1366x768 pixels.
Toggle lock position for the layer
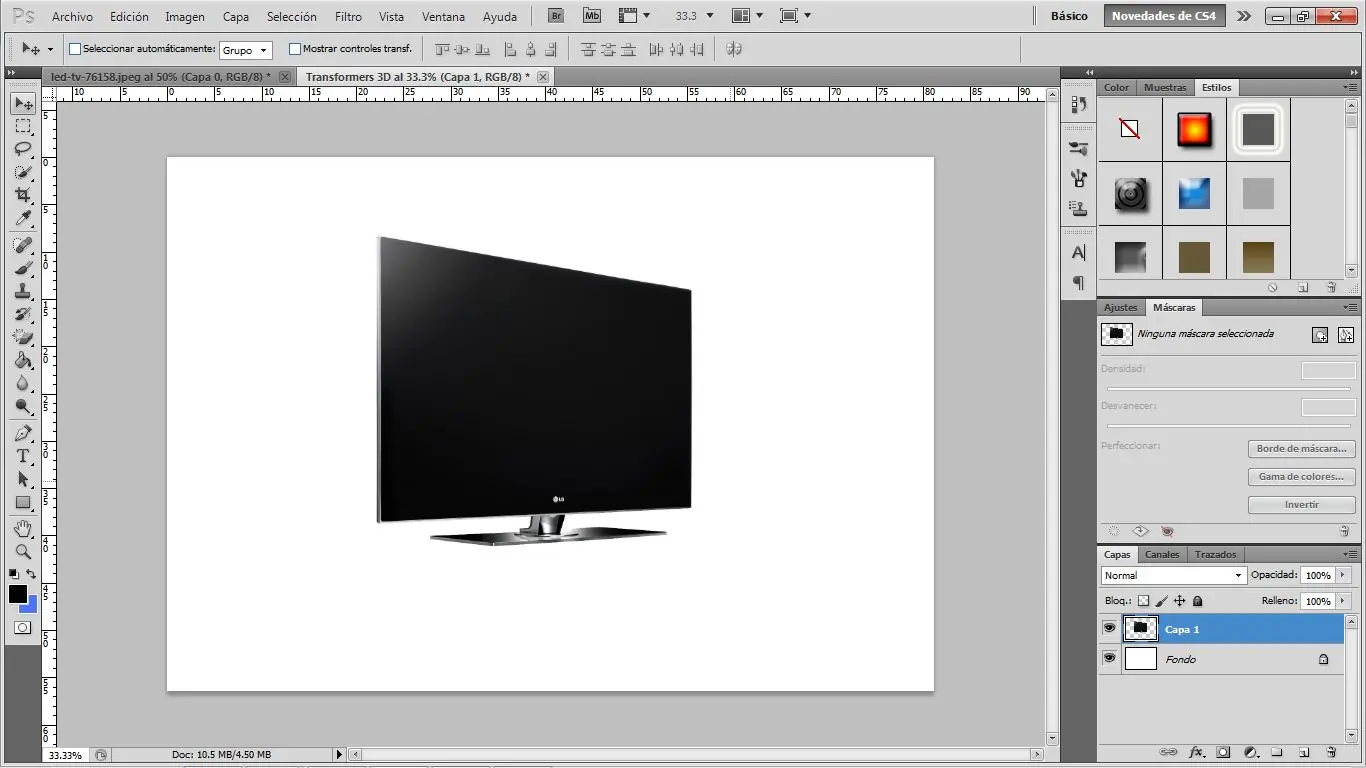1180,601
